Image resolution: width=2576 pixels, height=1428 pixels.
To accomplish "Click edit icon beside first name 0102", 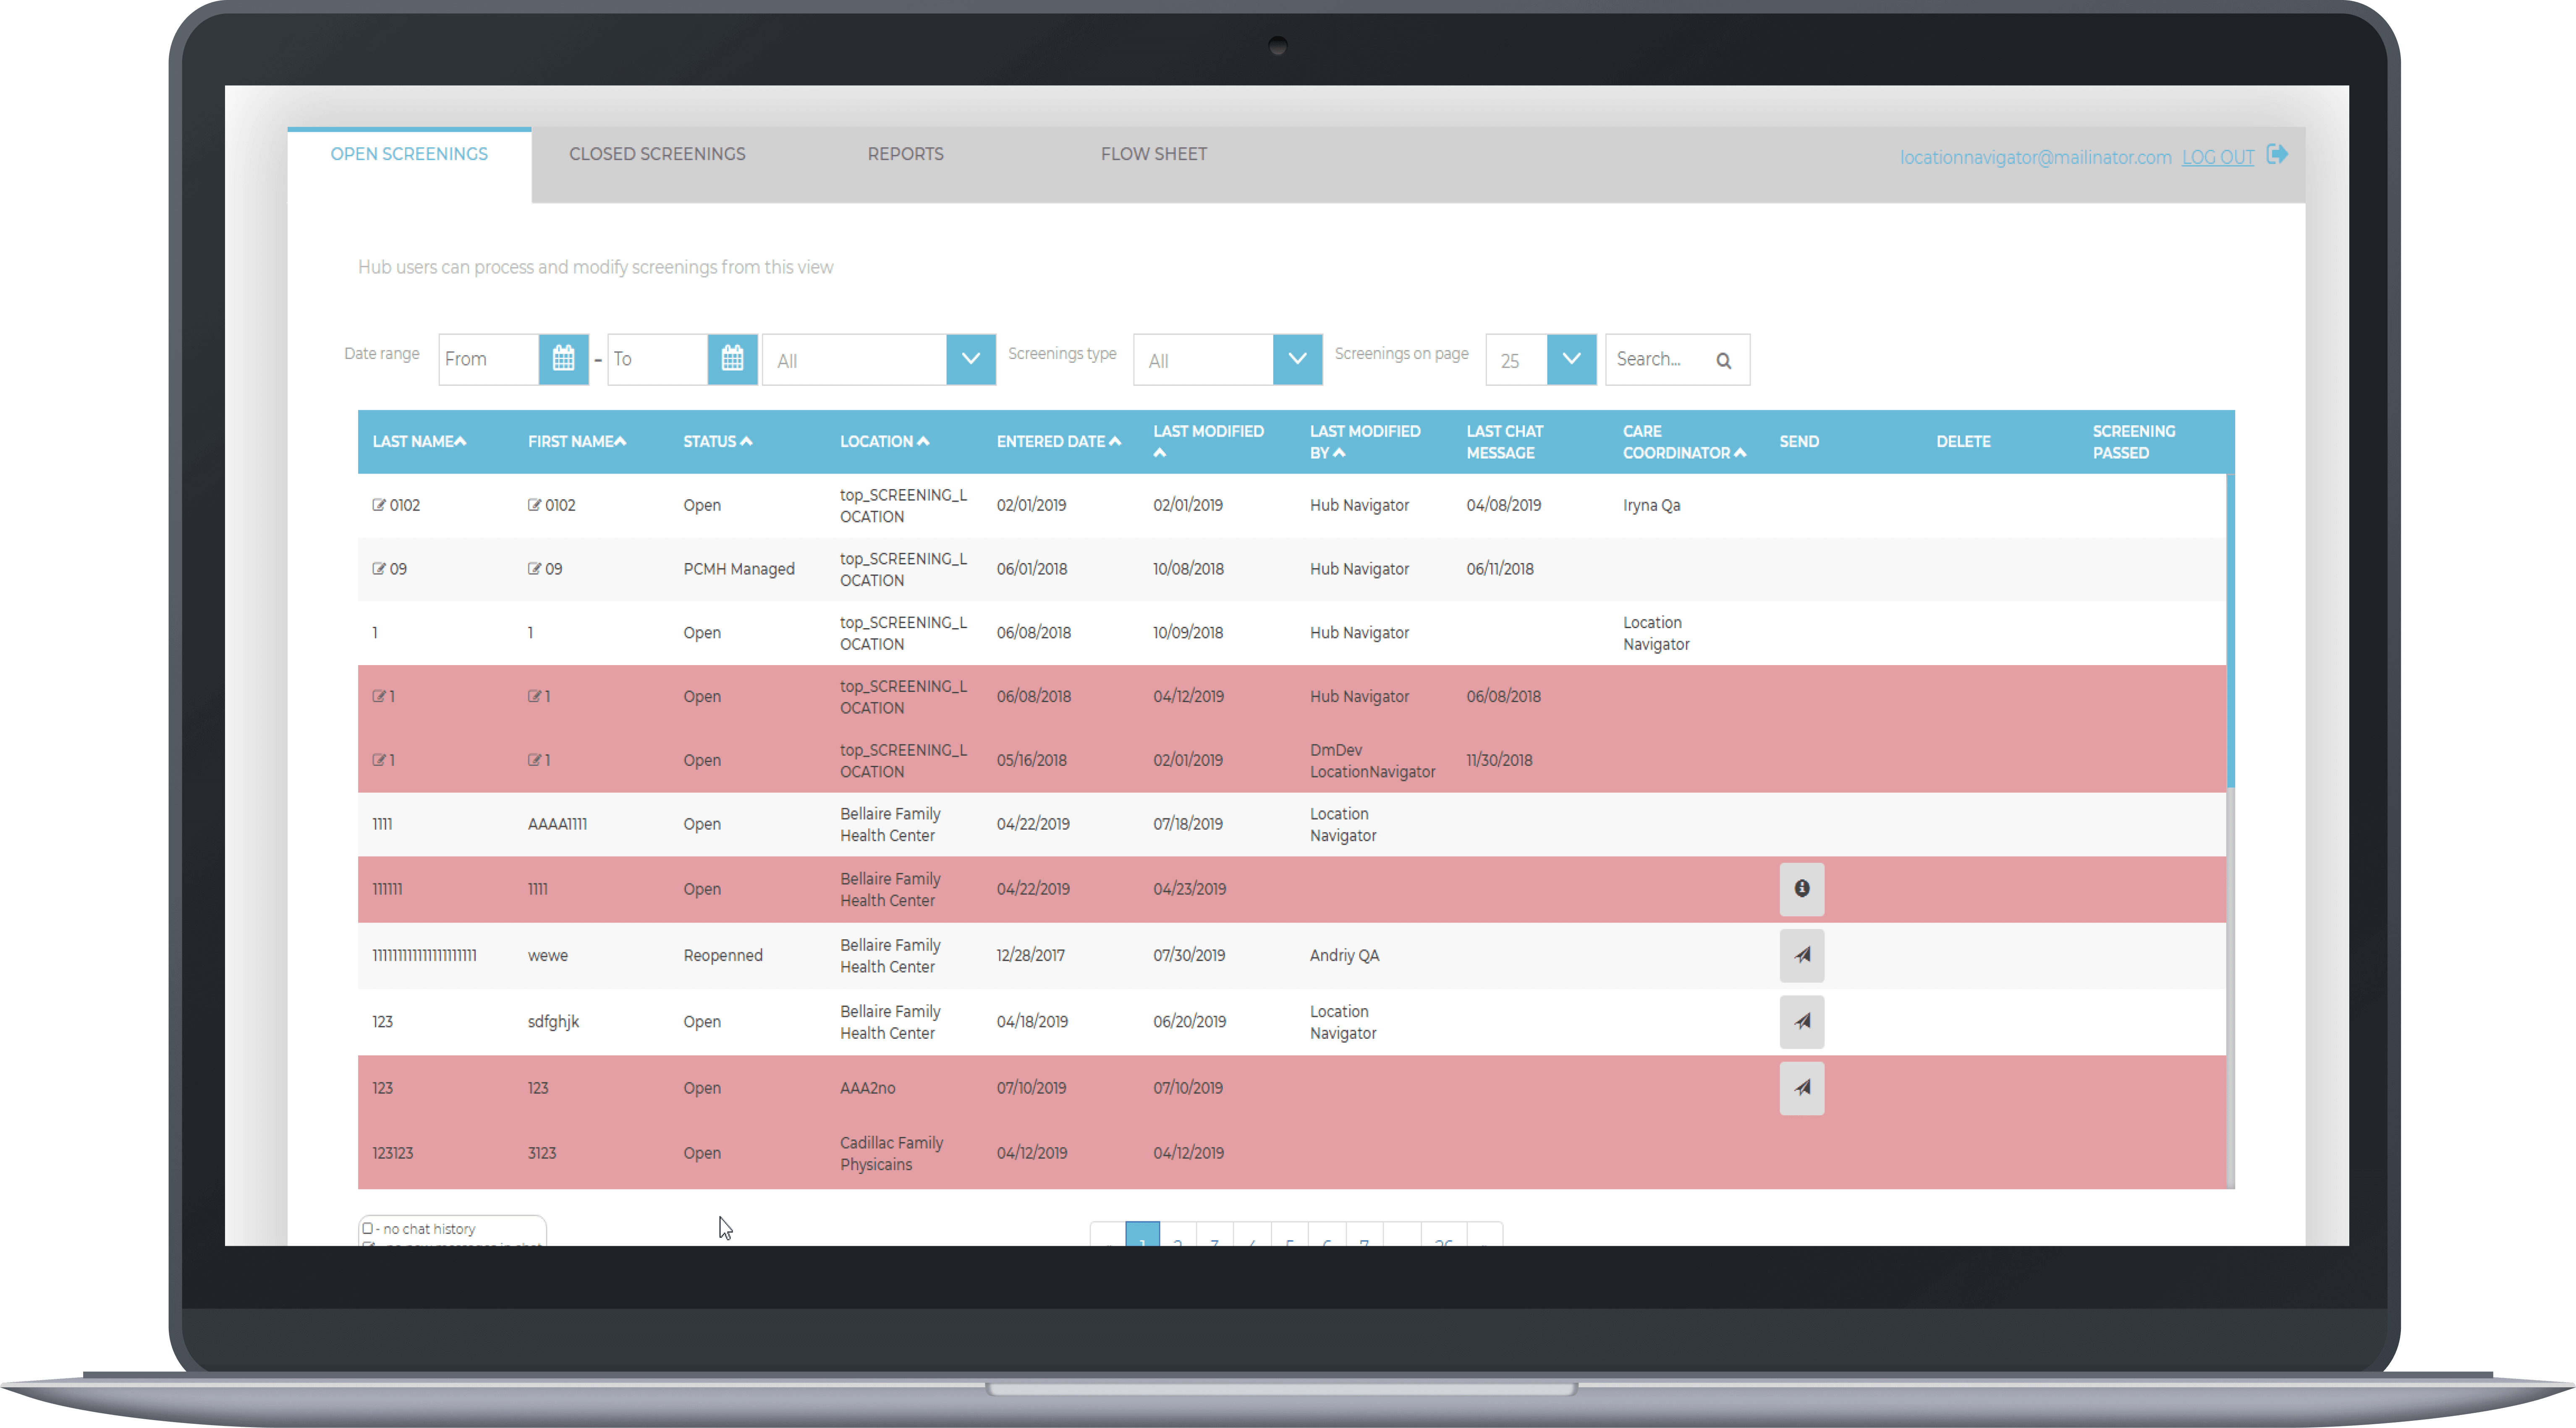I will [534, 505].
